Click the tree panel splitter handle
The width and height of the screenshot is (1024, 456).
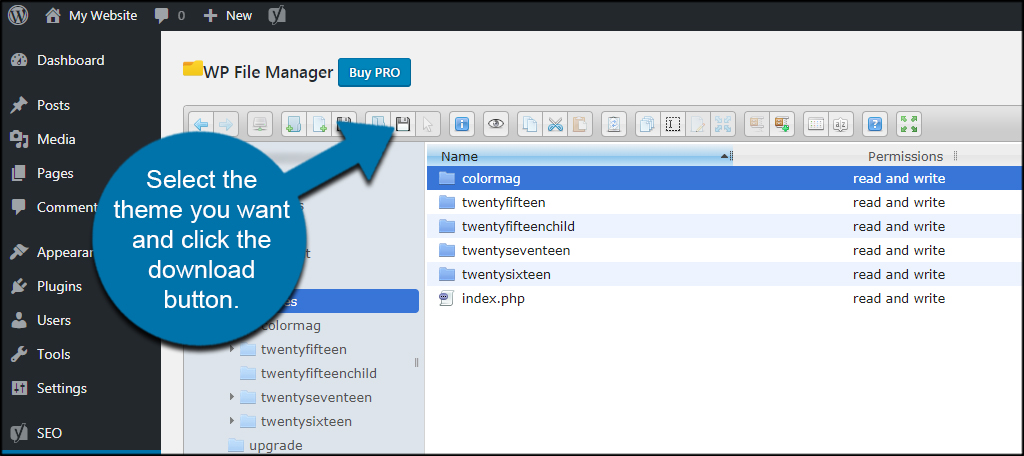pos(417,363)
